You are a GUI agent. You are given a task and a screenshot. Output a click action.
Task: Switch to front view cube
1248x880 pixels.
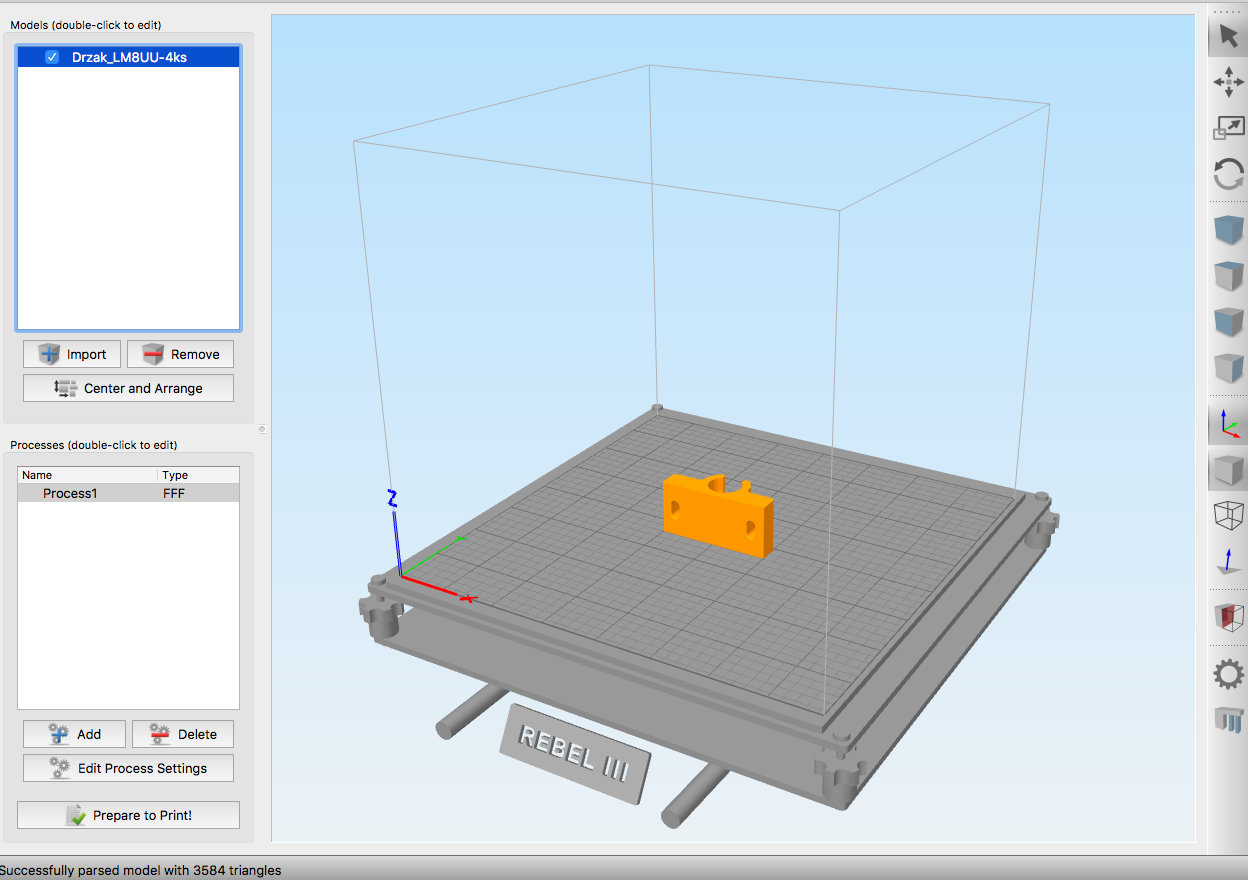pyautogui.click(x=1228, y=322)
